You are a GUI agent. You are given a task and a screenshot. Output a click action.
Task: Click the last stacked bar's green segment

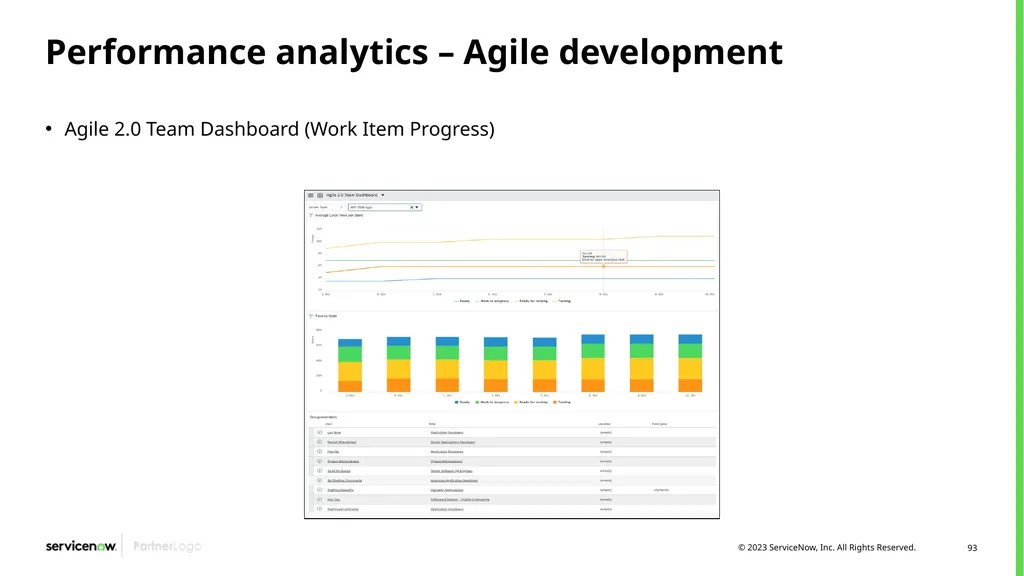point(690,350)
